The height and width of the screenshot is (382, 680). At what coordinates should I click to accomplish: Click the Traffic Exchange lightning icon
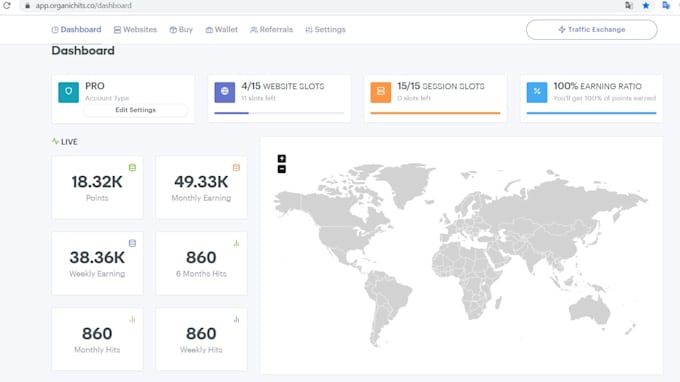click(562, 29)
